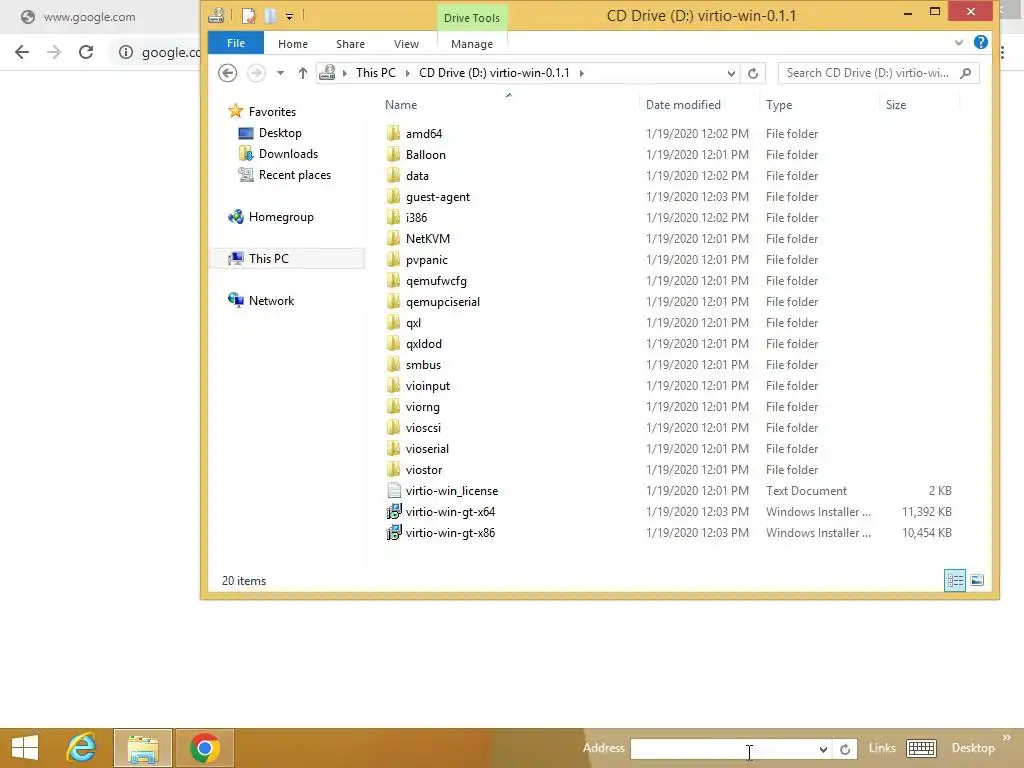Open the File menu tab

point(236,43)
